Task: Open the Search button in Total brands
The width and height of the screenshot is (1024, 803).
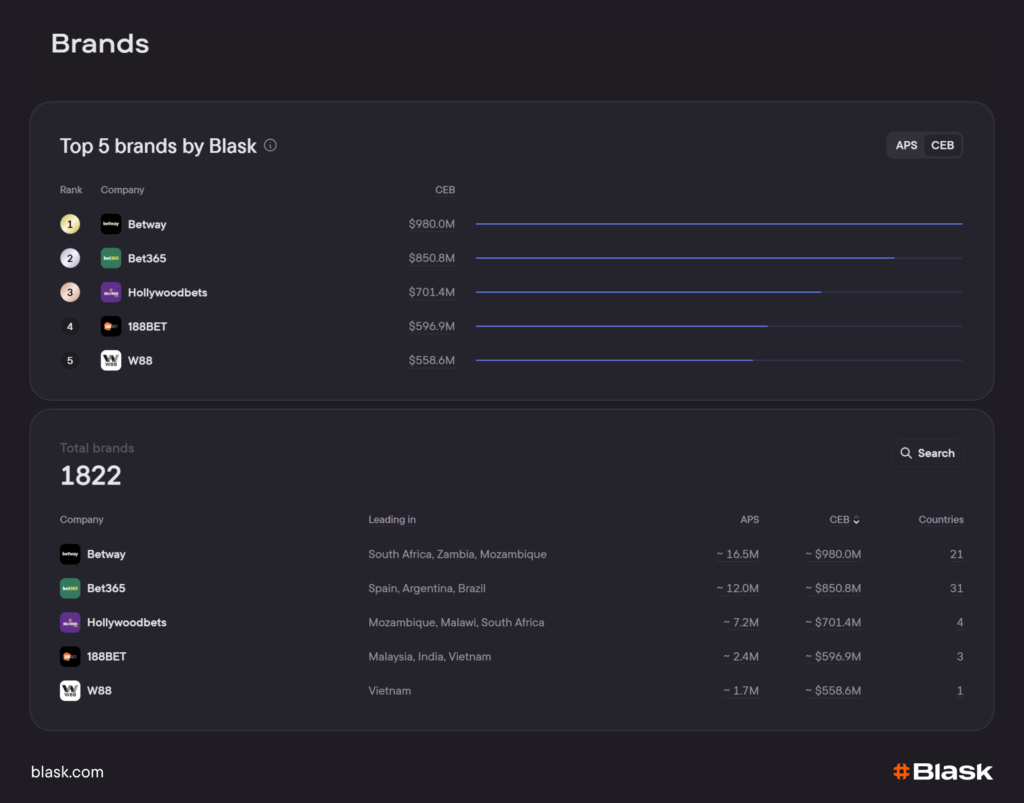Action: tap(927, 453)
